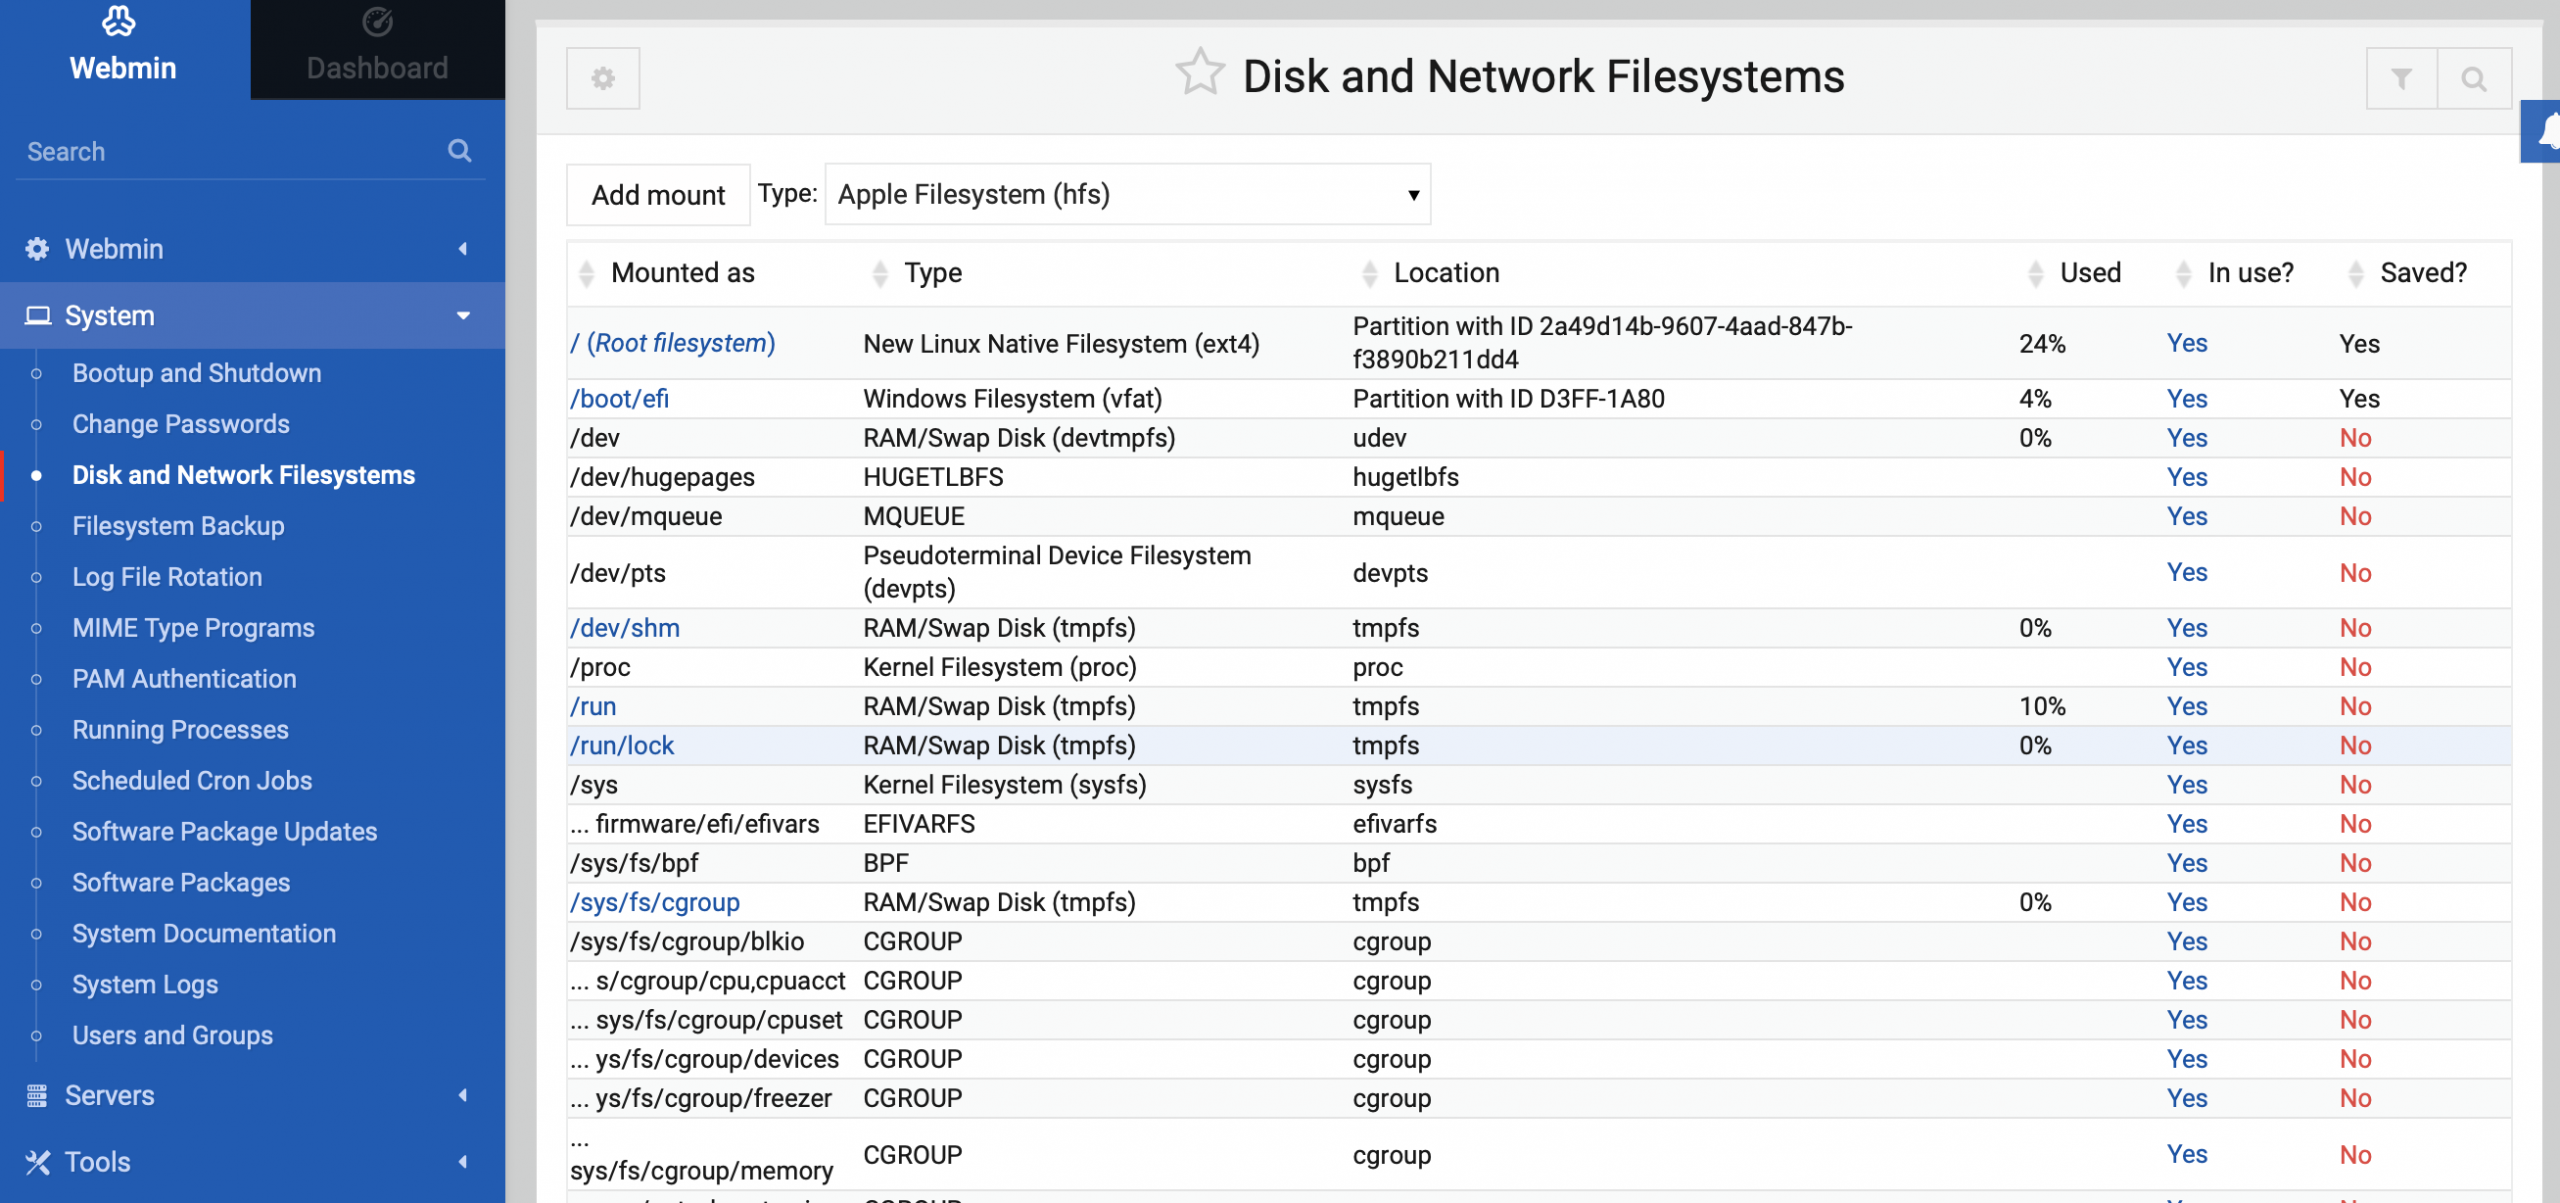The image size is (2560, 1203).
Task: Open System Logs
Action: [145, 985]
